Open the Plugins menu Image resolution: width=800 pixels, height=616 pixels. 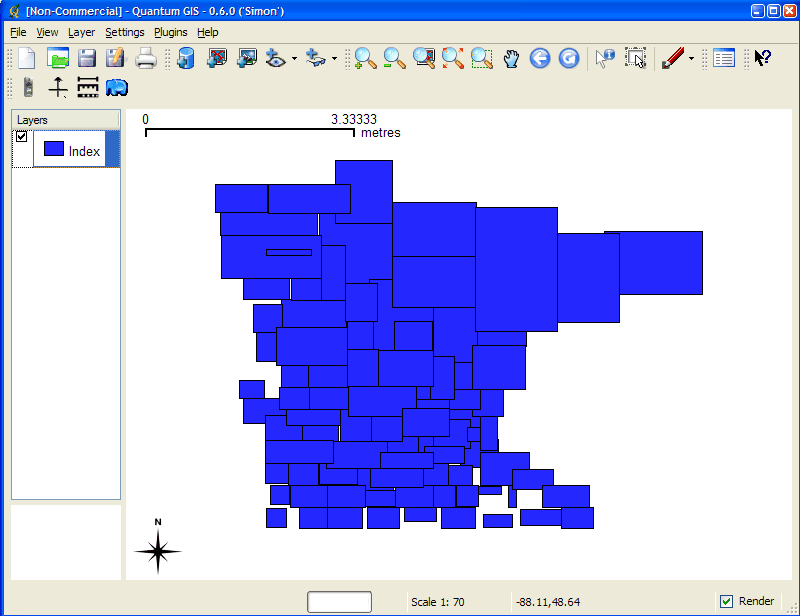(170, 32)
